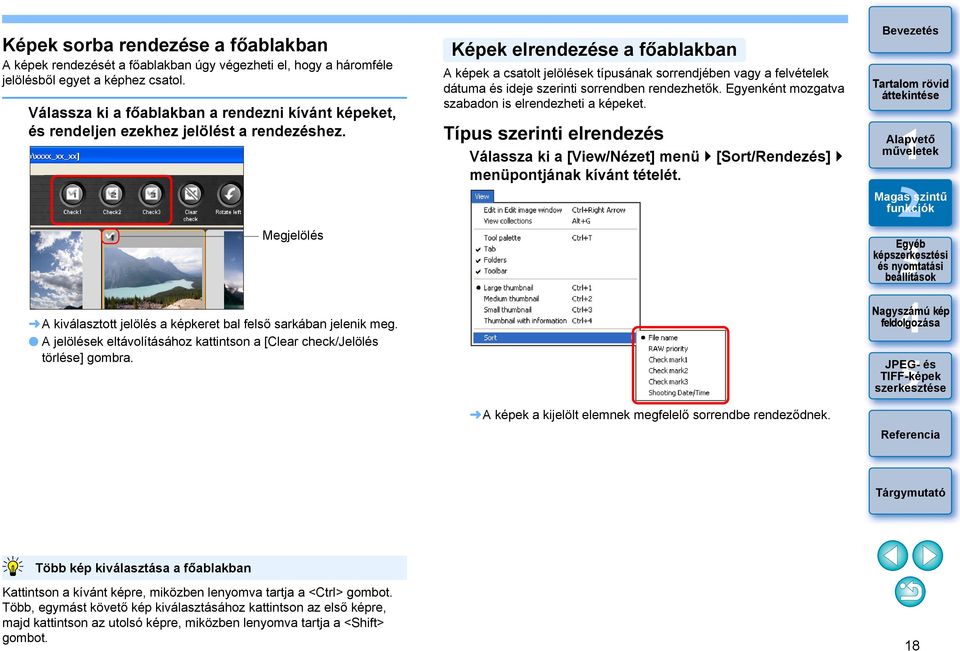Image resolution: width=960 pixels, height=651 pixels.
Task: Open the Alapvető műveletek chapter
Action: [910, 145]
